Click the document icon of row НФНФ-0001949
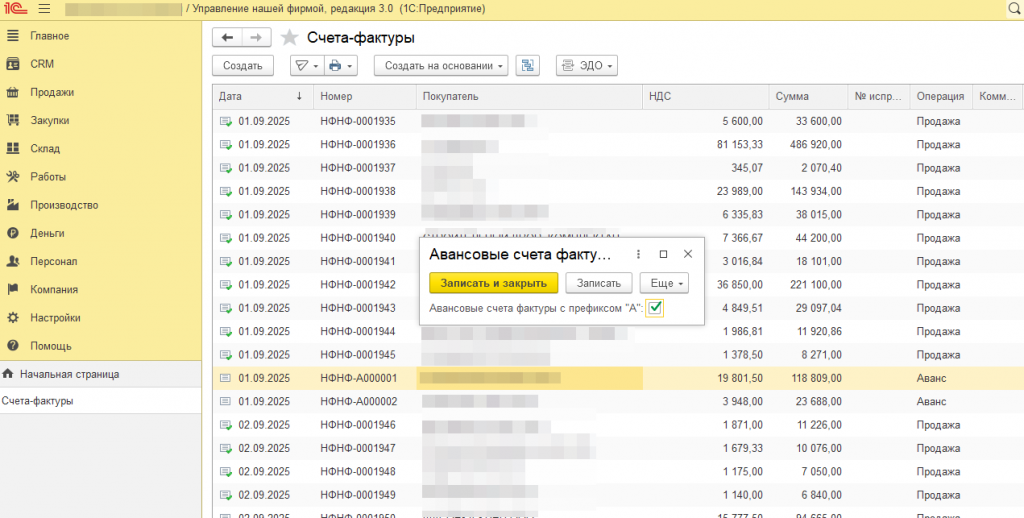1024x518 pixels. coord(226,495)
